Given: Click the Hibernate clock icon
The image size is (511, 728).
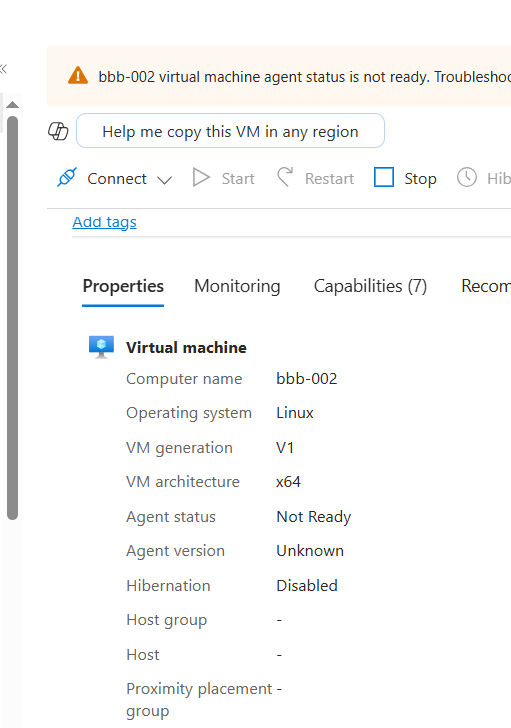Looking at the screenshot, I should (x=466, y=177).
